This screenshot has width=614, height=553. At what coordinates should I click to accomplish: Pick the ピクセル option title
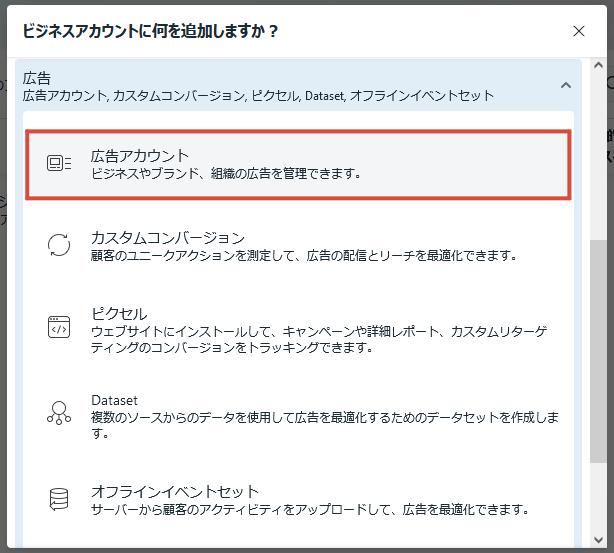[x=119, y=314]
